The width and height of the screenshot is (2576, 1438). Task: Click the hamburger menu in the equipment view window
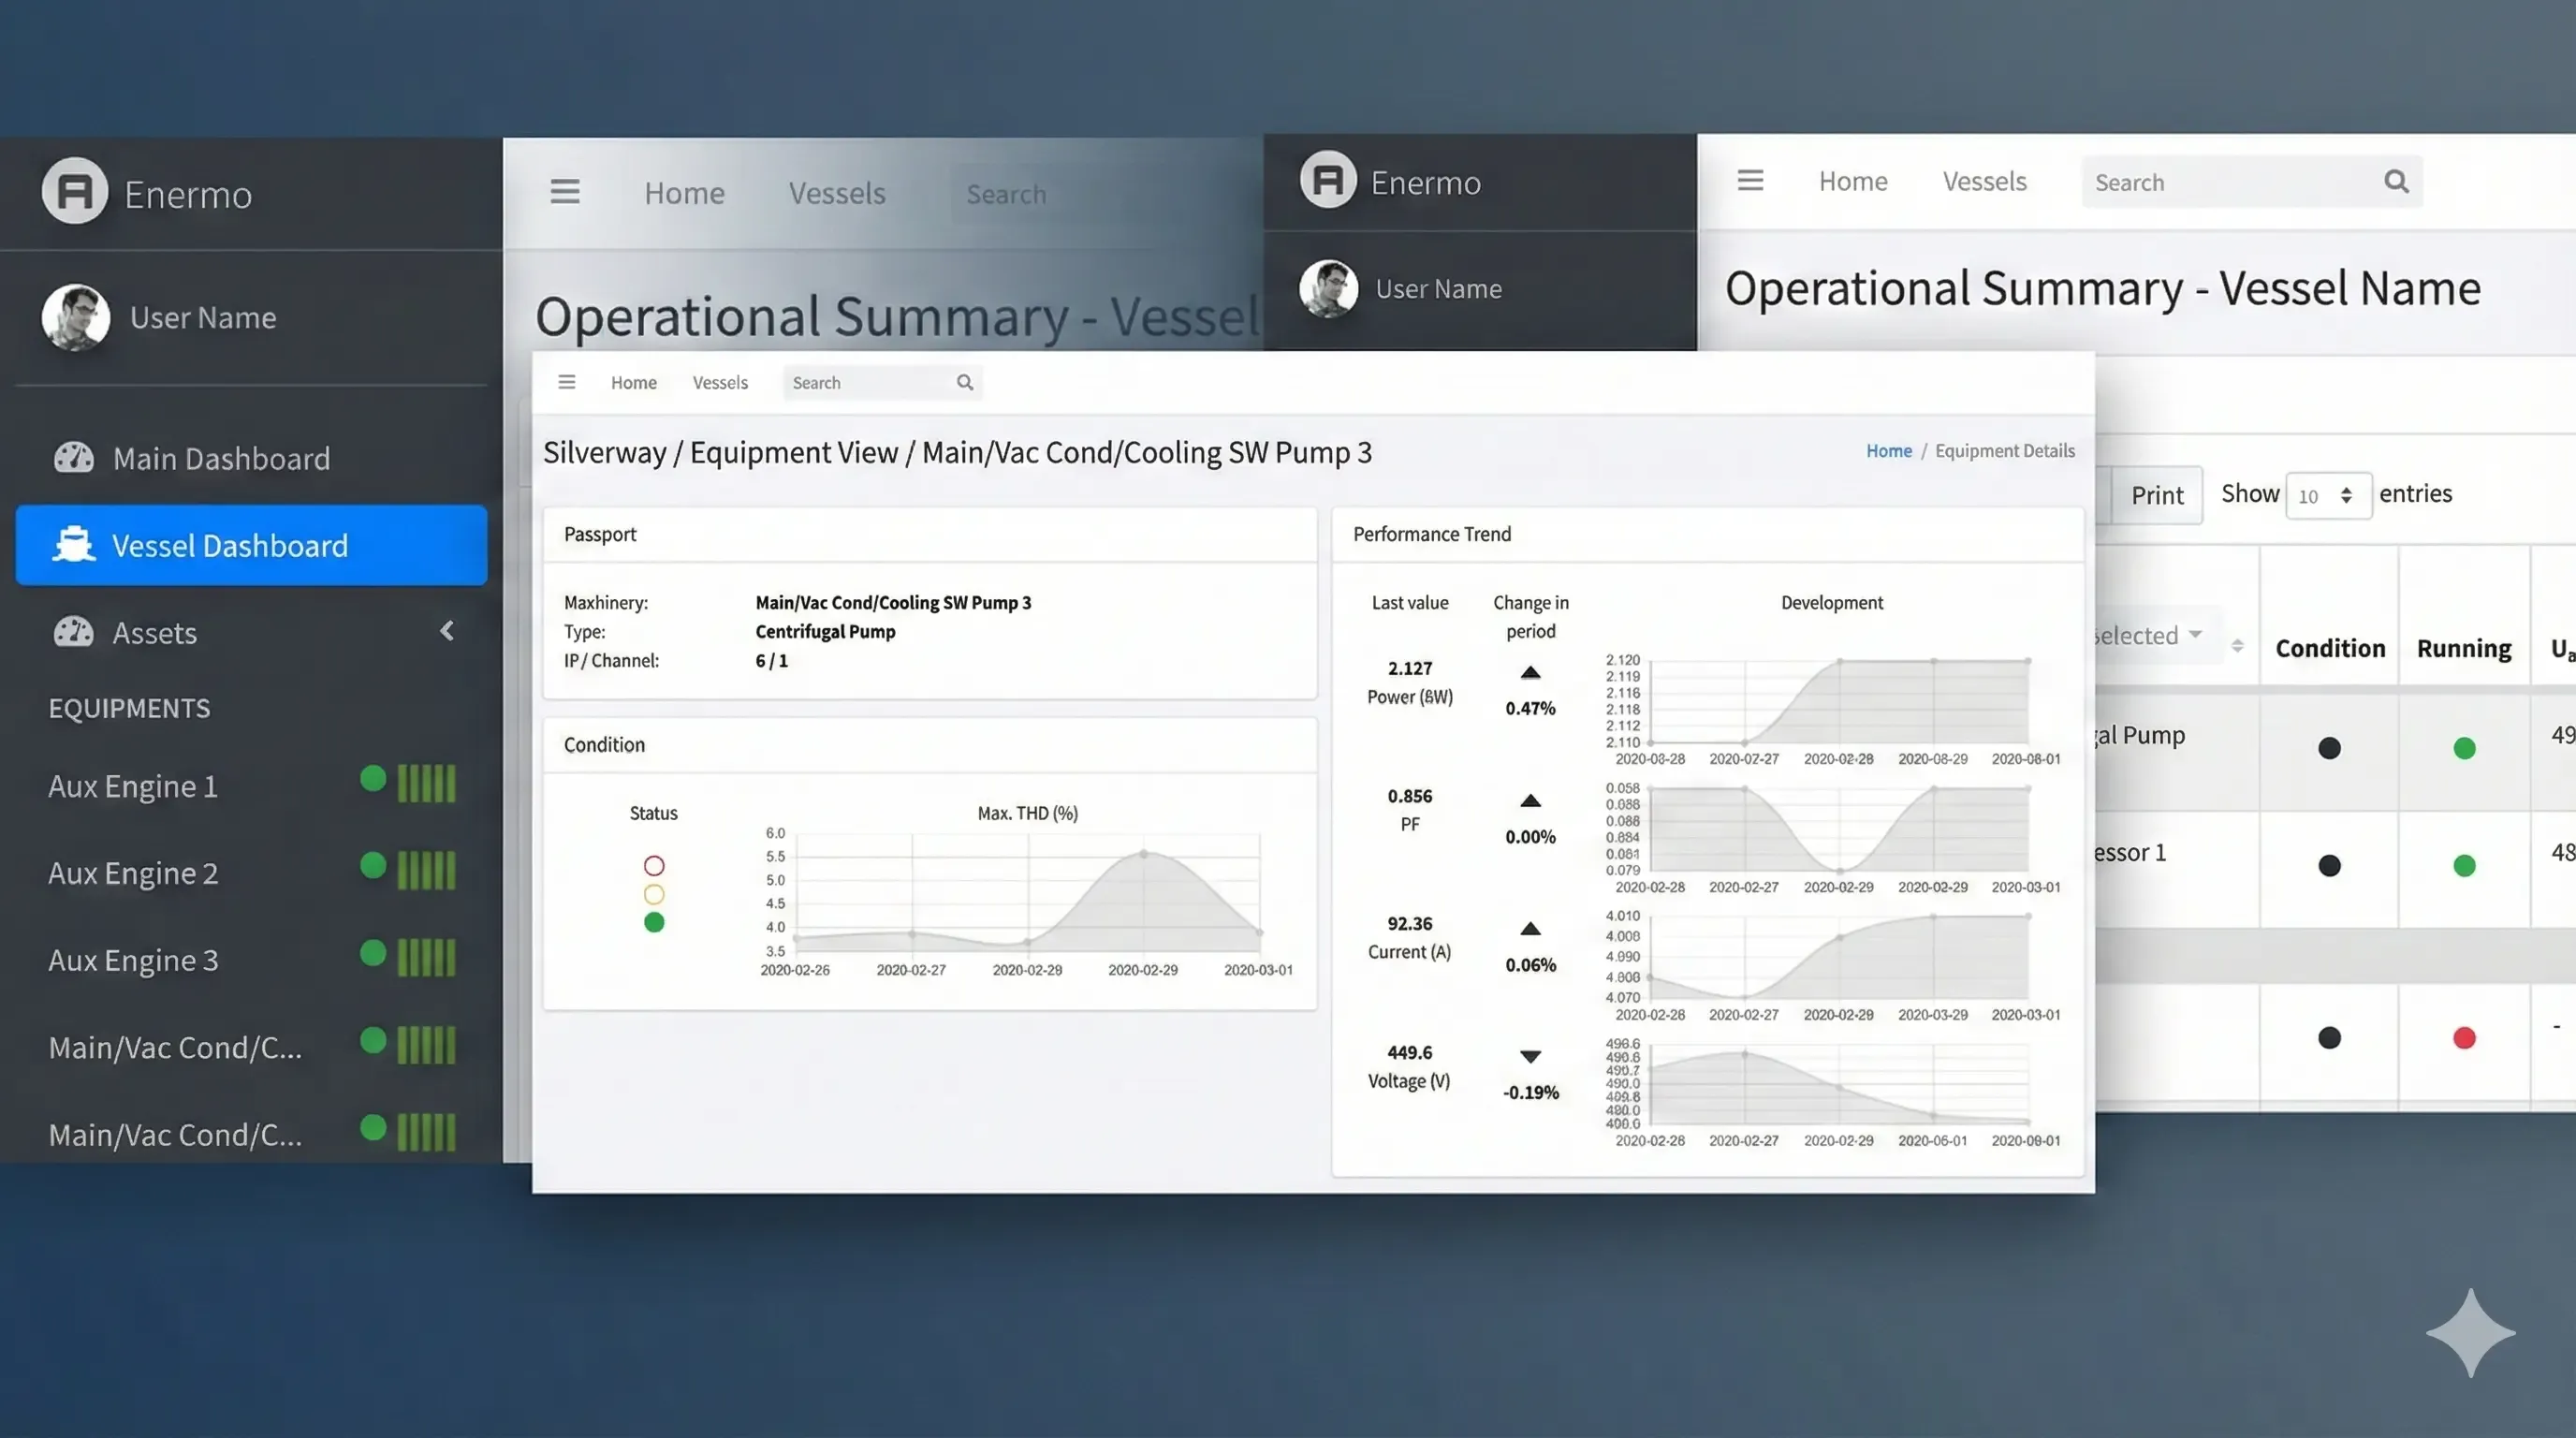tap(567, 381)
